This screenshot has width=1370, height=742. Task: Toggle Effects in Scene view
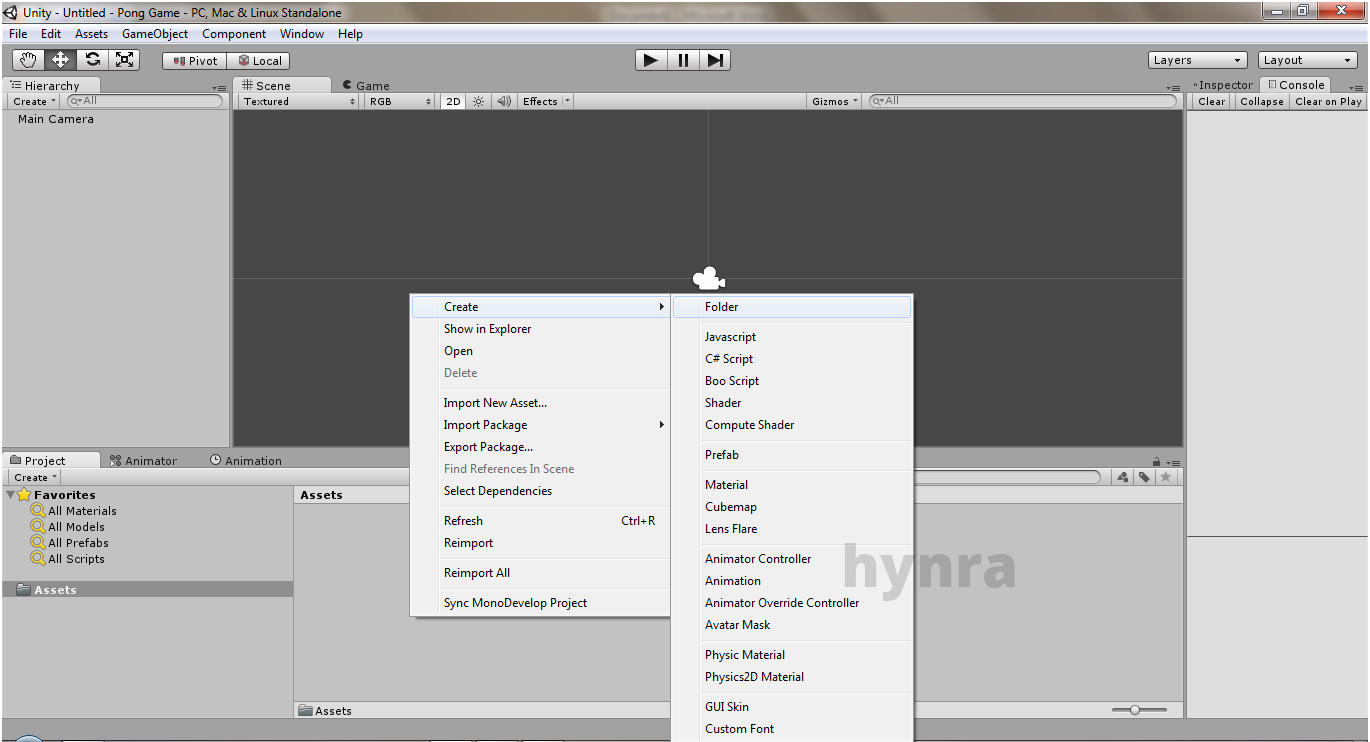click(540, 101)
